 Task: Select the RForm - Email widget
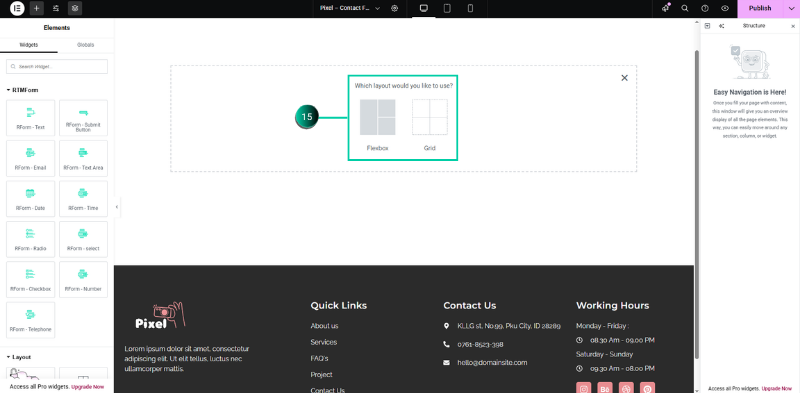point(30,158)
